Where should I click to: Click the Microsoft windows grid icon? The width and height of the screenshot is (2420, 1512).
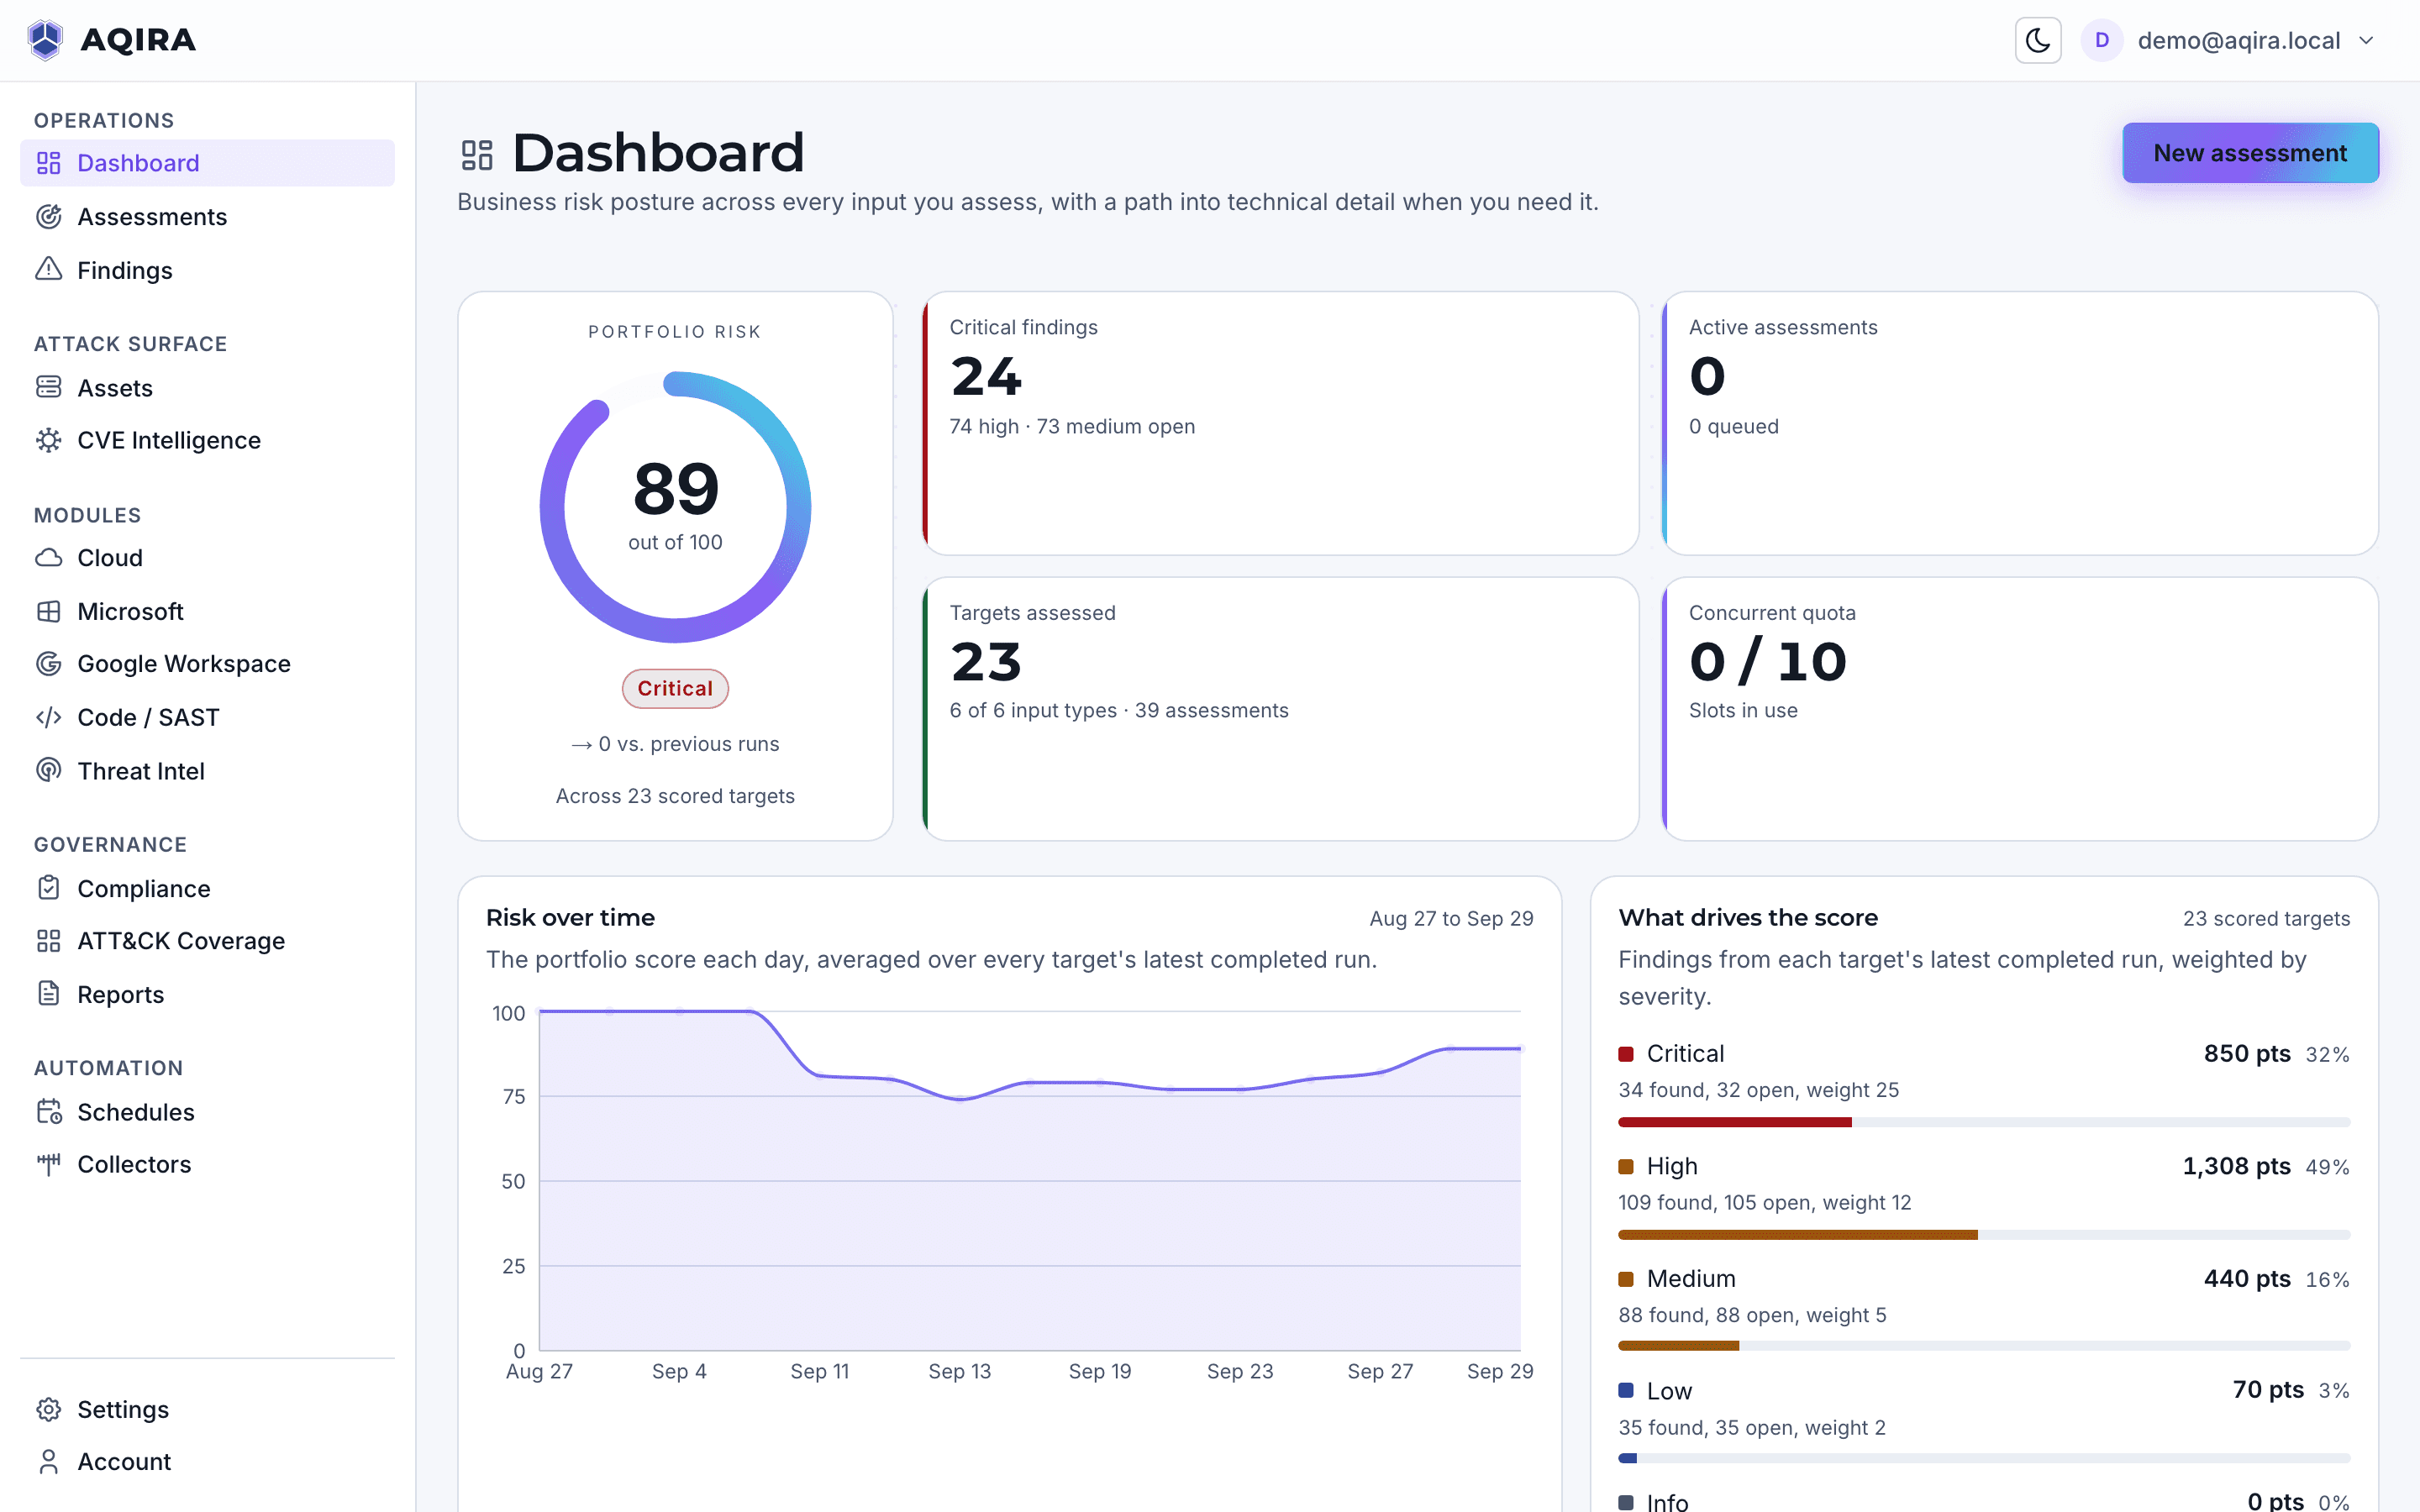[x=49, y=611]
